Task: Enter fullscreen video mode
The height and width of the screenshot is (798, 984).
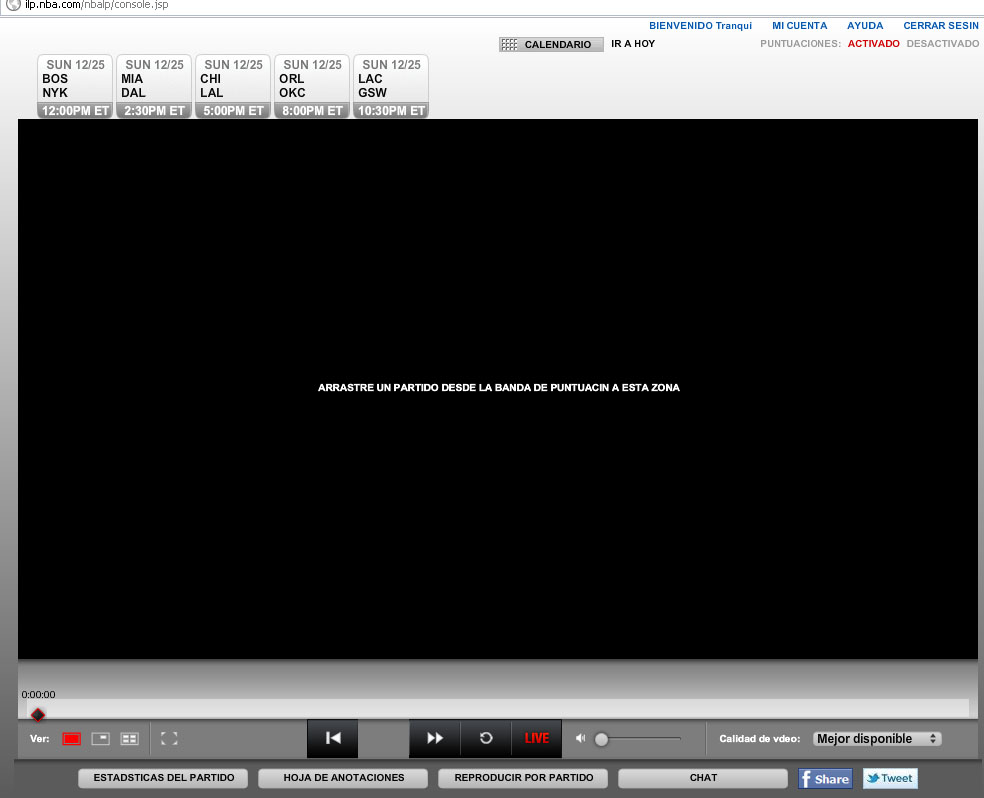Action: pyautogui.click(x=169, y=738)
